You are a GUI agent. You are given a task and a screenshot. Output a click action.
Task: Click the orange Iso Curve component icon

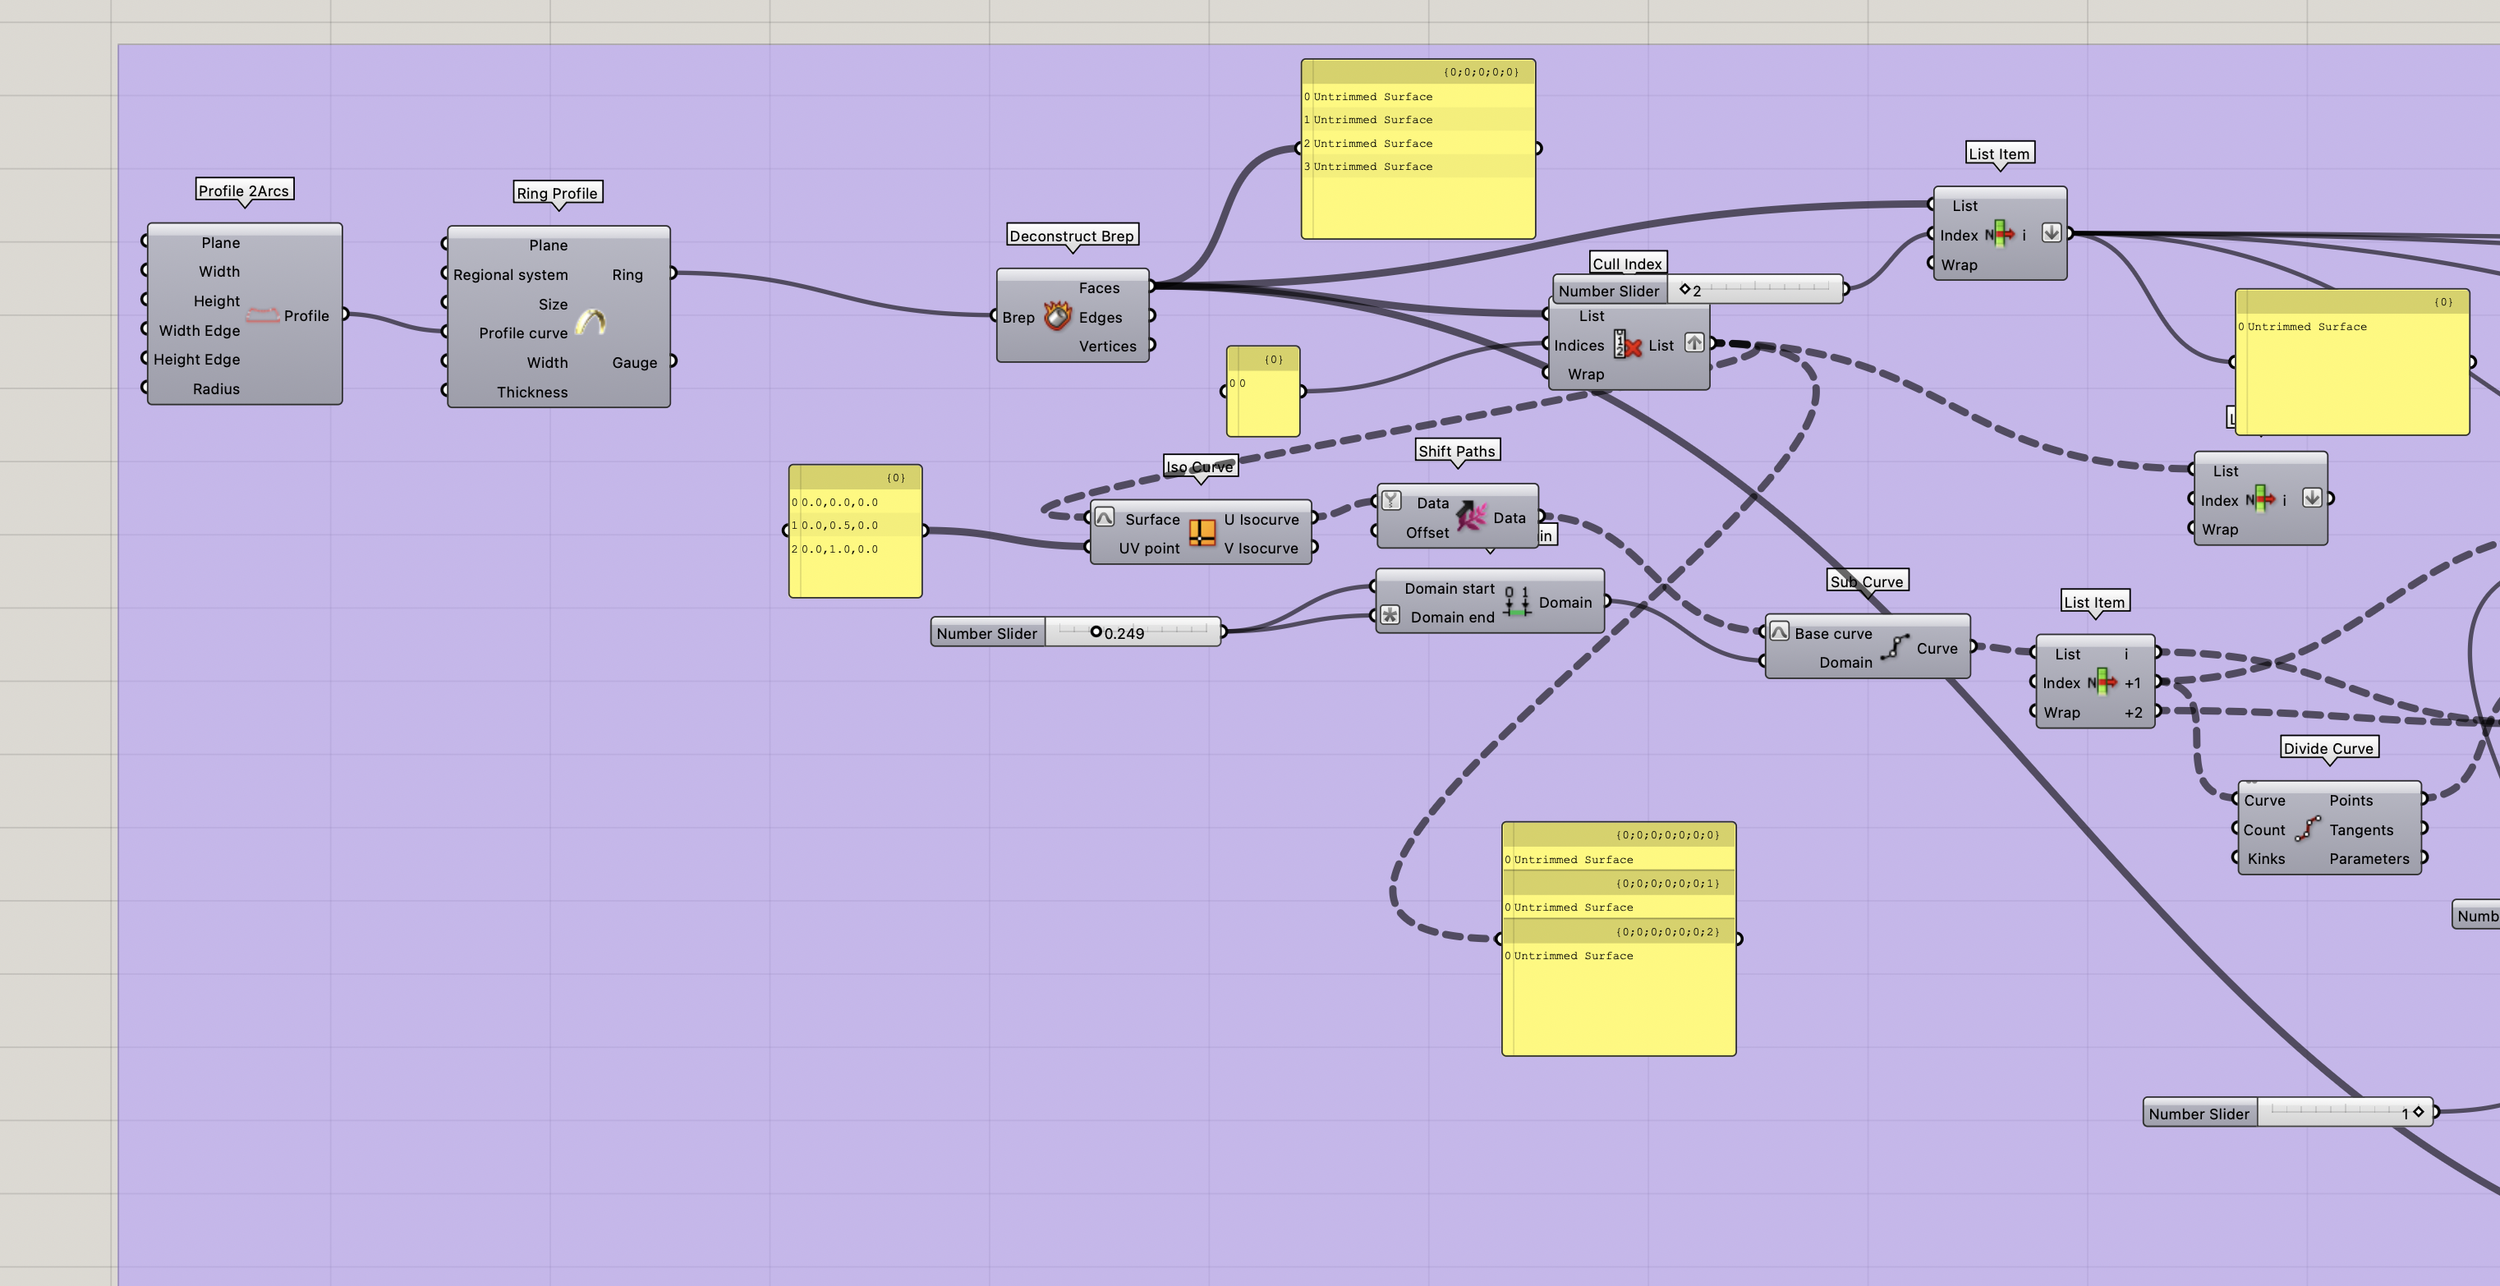(1202, 533)
